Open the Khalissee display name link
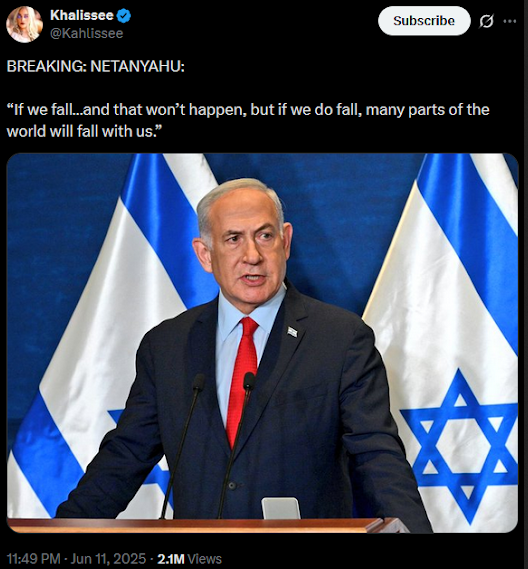This screenshot has width=528, height=569. point(82,16)
